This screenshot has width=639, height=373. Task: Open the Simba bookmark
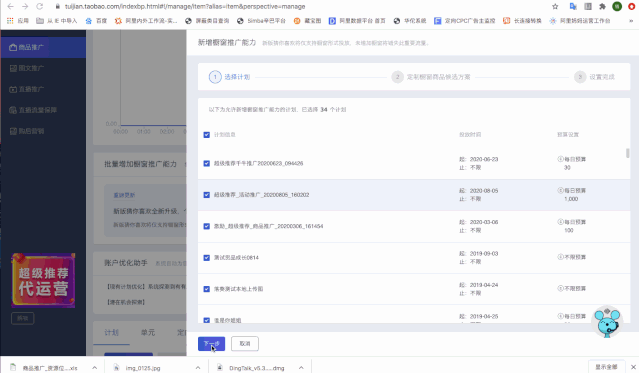(x=261, y=21)
